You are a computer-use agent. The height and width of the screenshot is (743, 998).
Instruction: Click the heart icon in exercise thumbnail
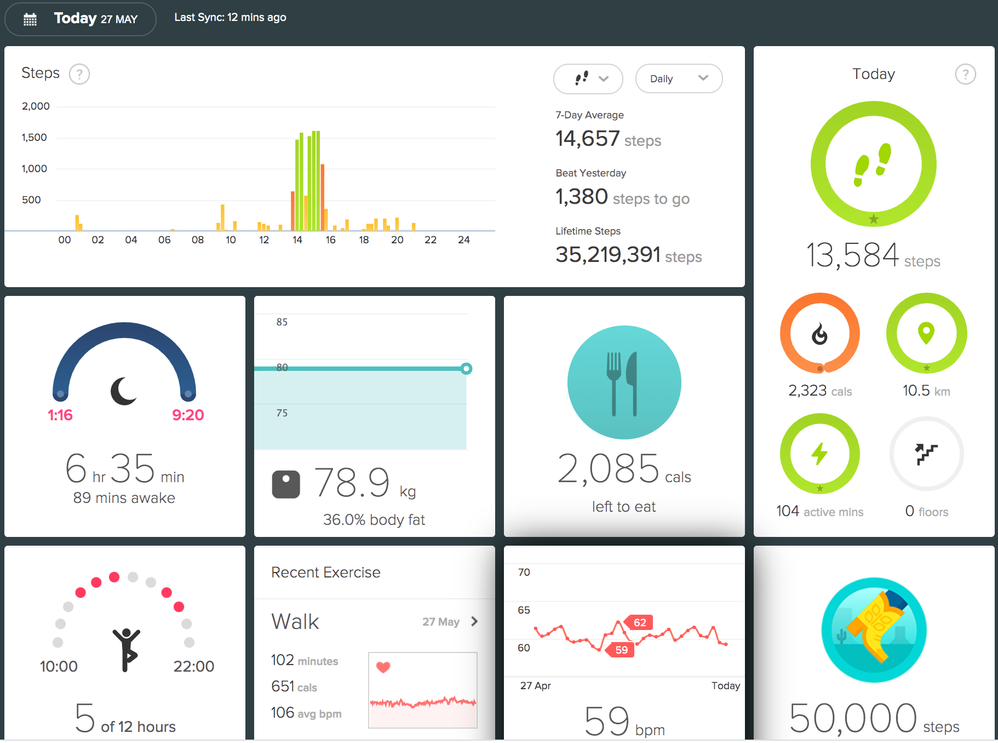(383, 667)
